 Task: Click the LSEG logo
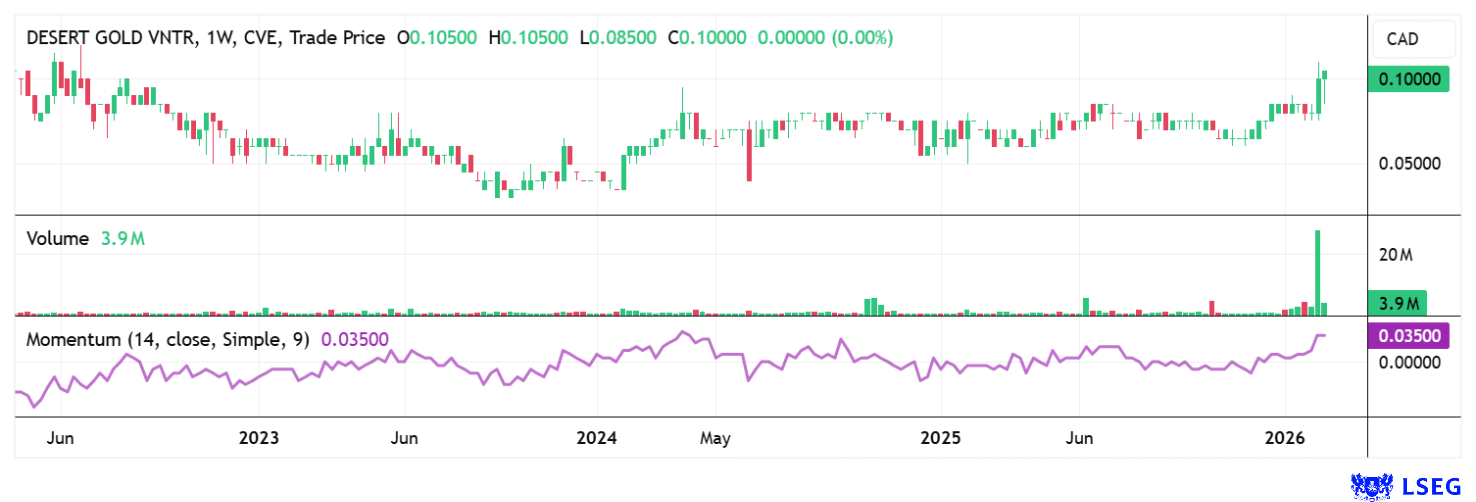coord(1397,486)
